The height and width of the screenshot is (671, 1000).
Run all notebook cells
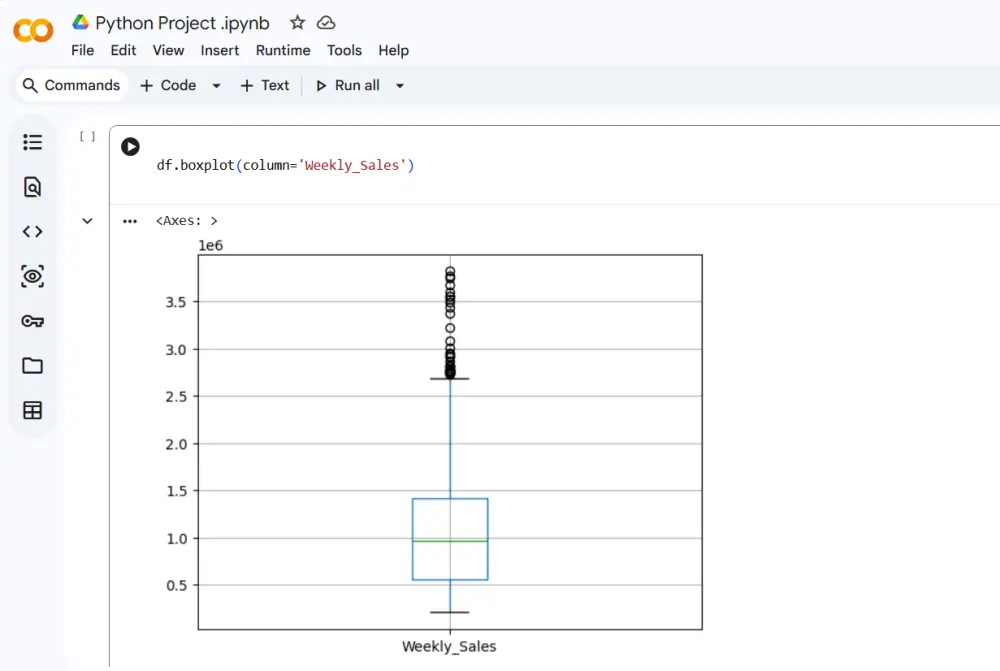point(348,85)
